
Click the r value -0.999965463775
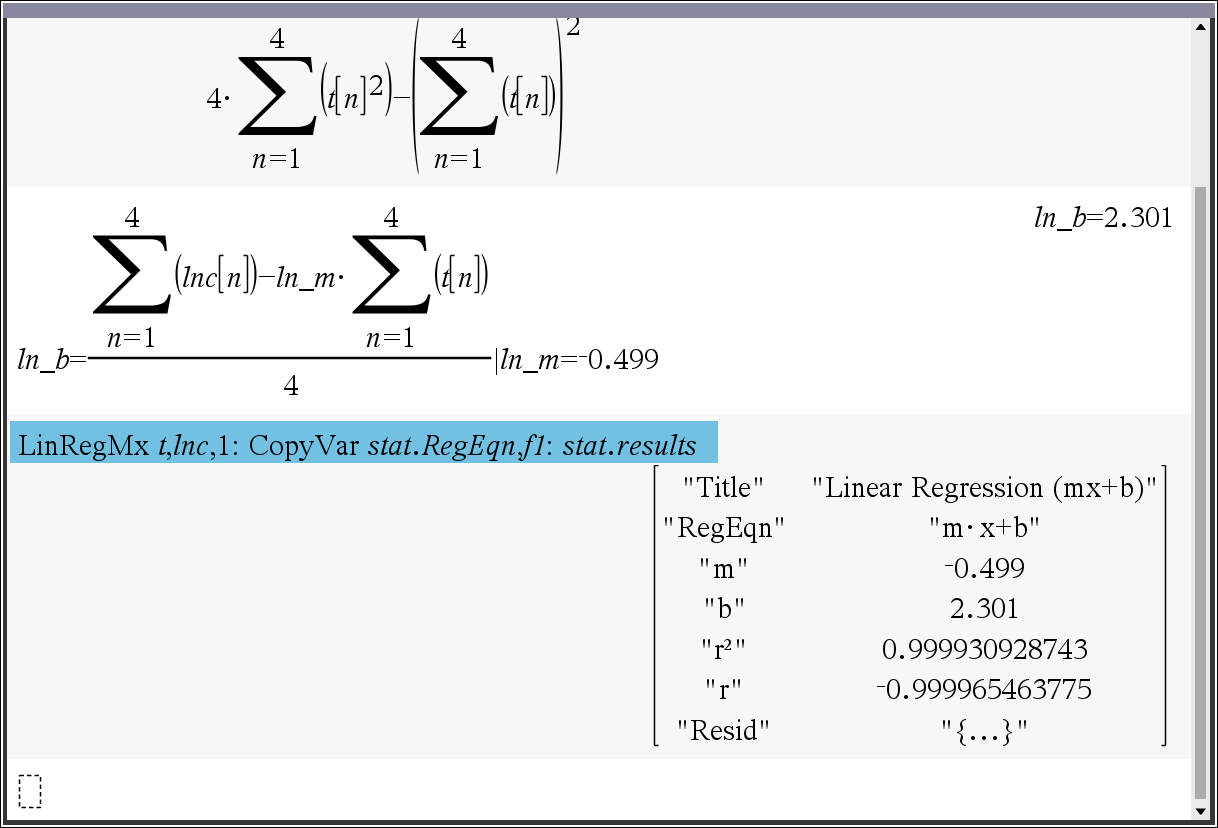(x=984, y=690)
